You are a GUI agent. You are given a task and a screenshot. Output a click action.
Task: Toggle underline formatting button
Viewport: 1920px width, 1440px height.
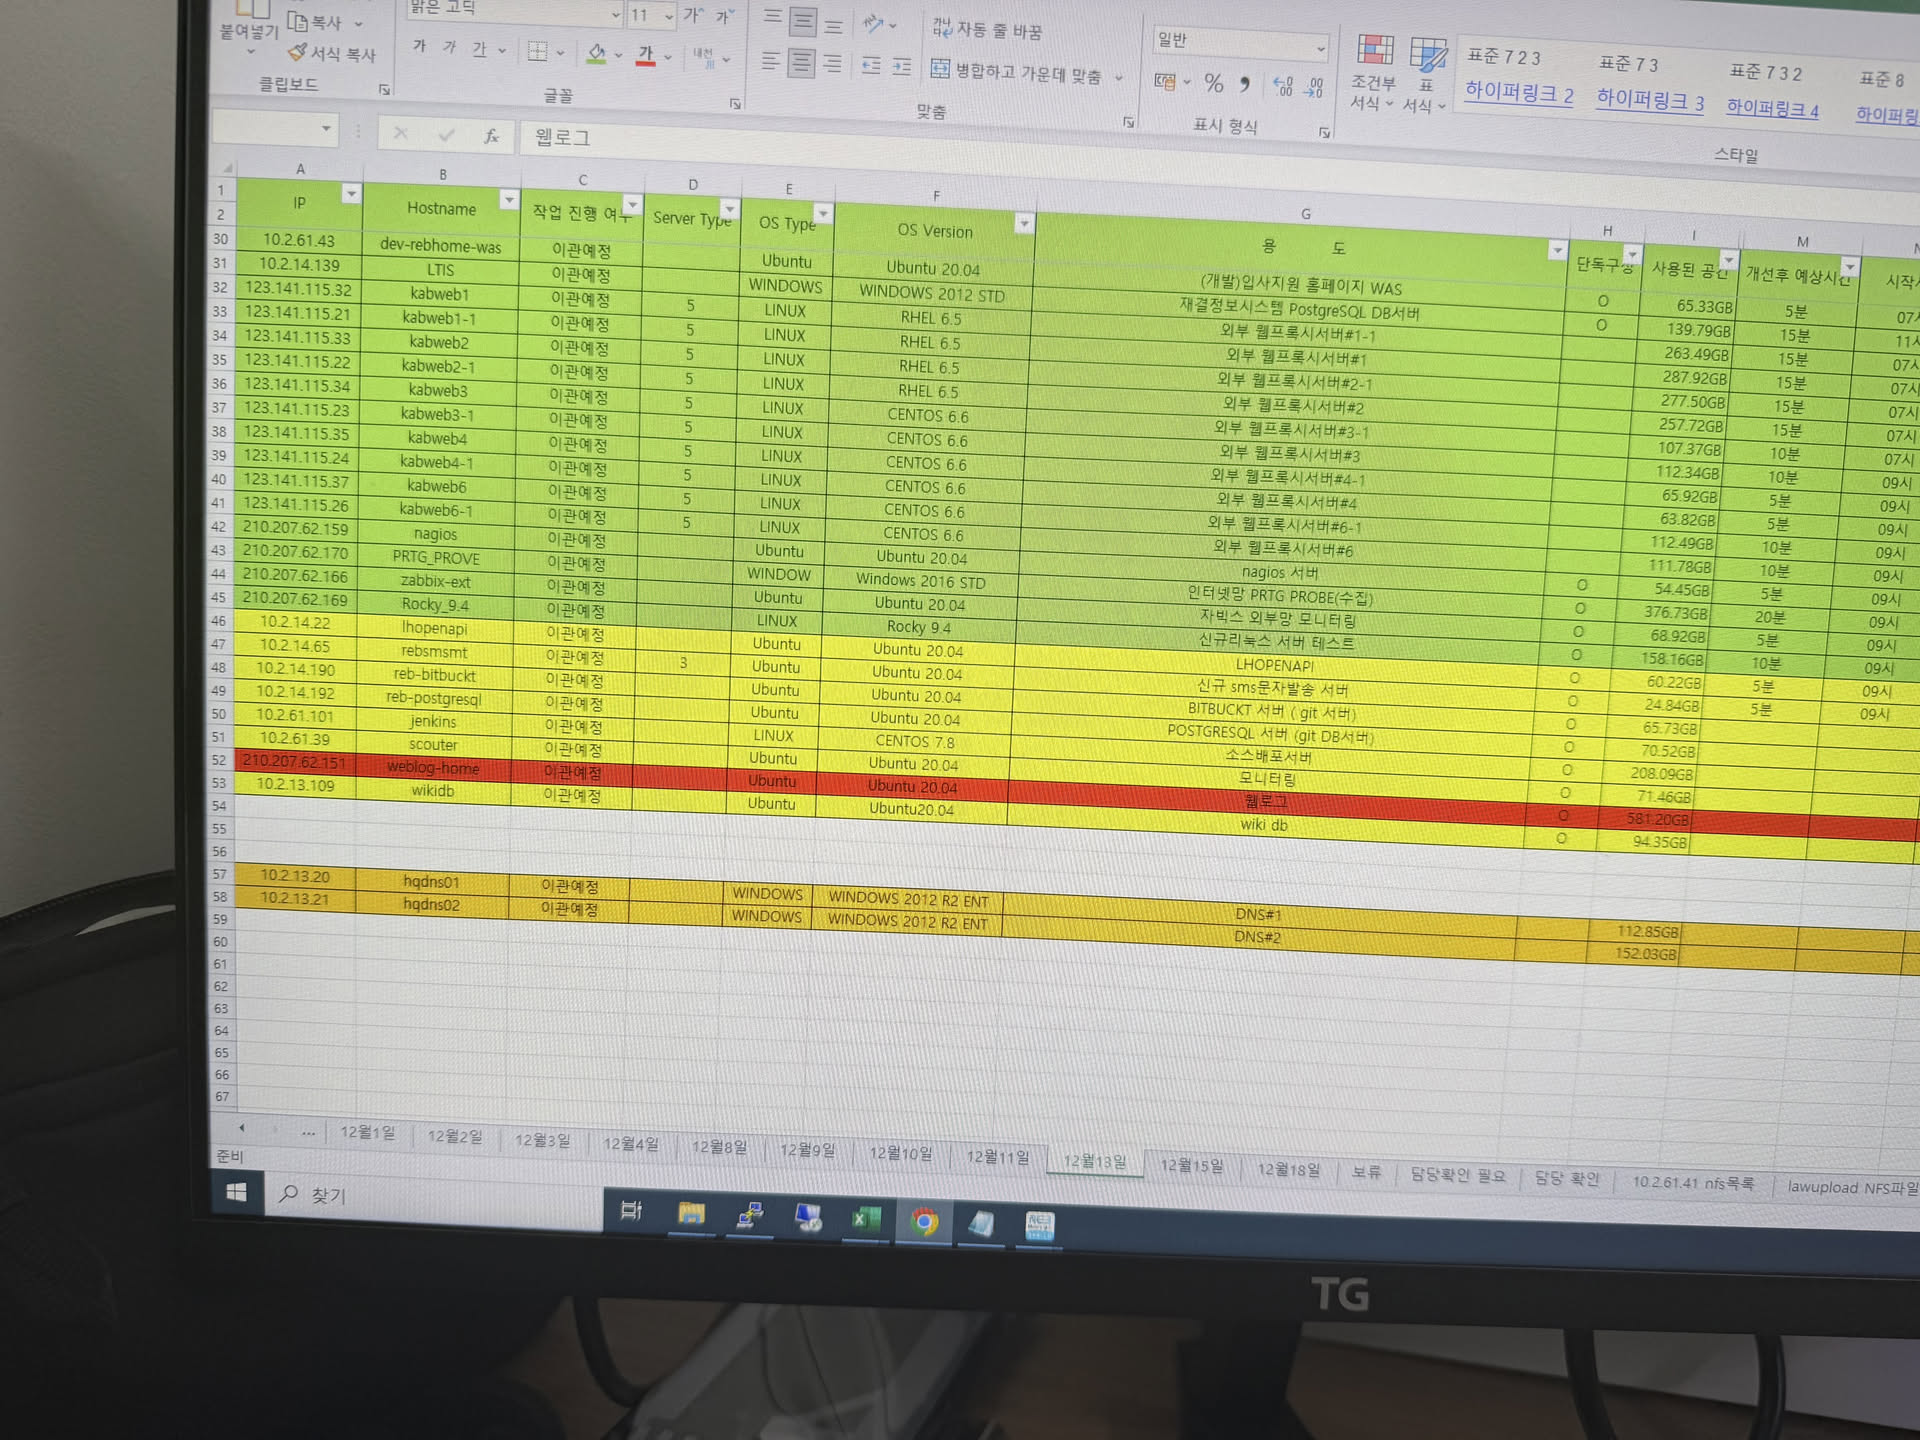[x=479, y=49]
